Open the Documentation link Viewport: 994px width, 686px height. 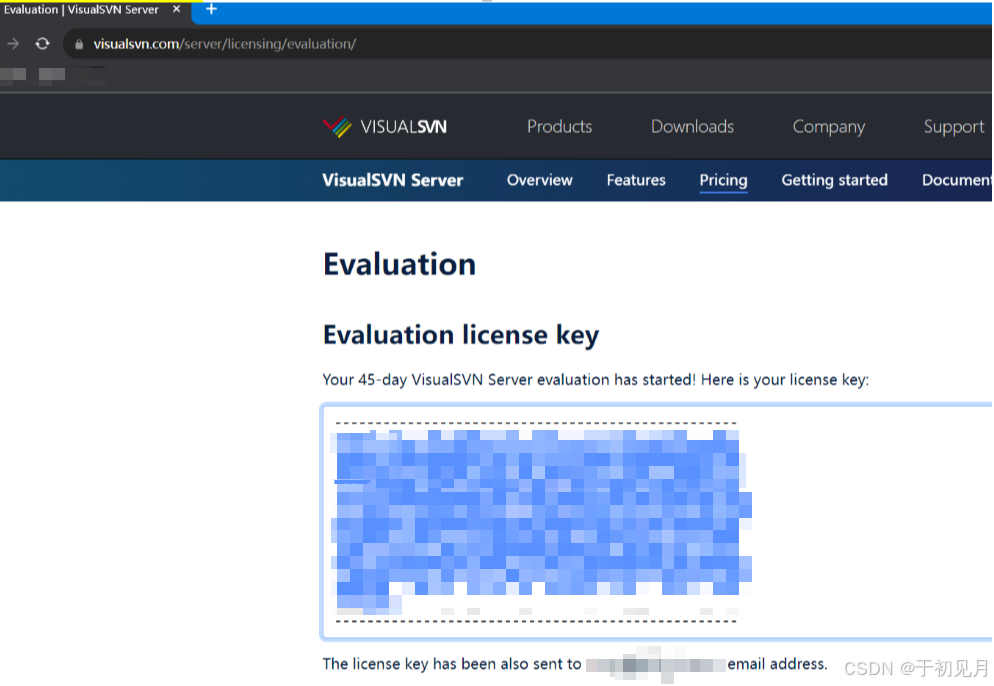(957, 180)
